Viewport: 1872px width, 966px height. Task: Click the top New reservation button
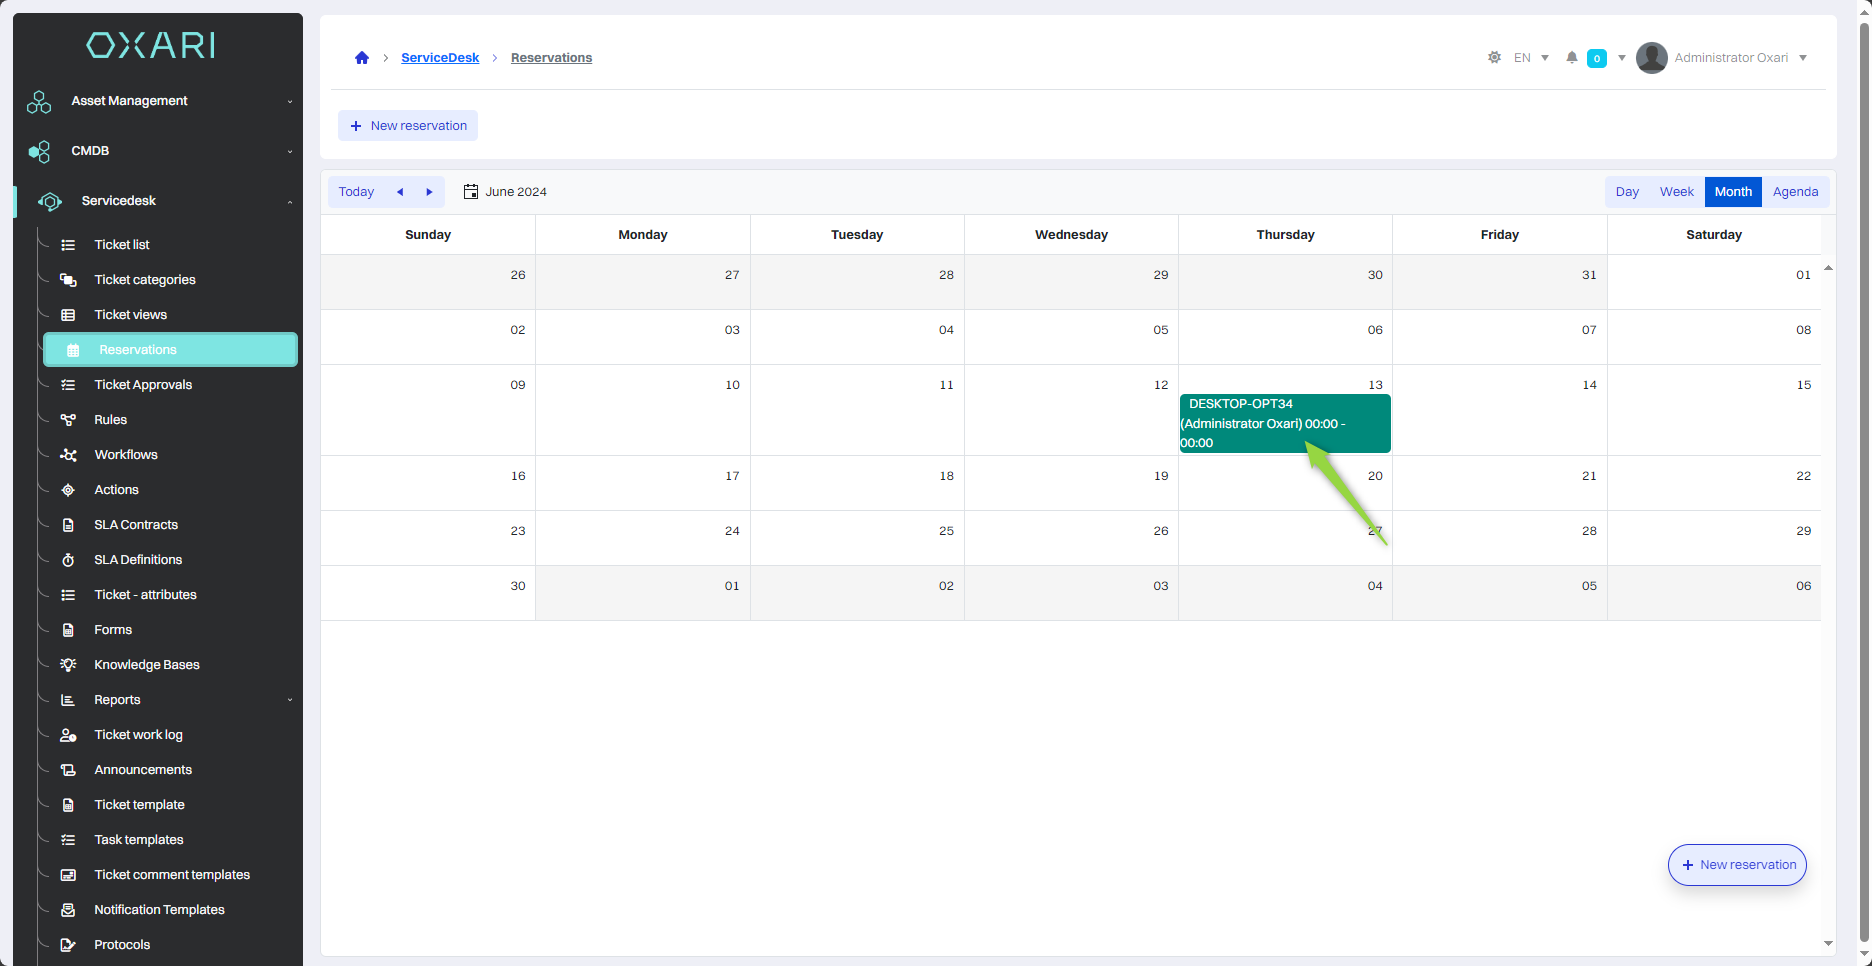pyautogui.click(x=408, y=126)
